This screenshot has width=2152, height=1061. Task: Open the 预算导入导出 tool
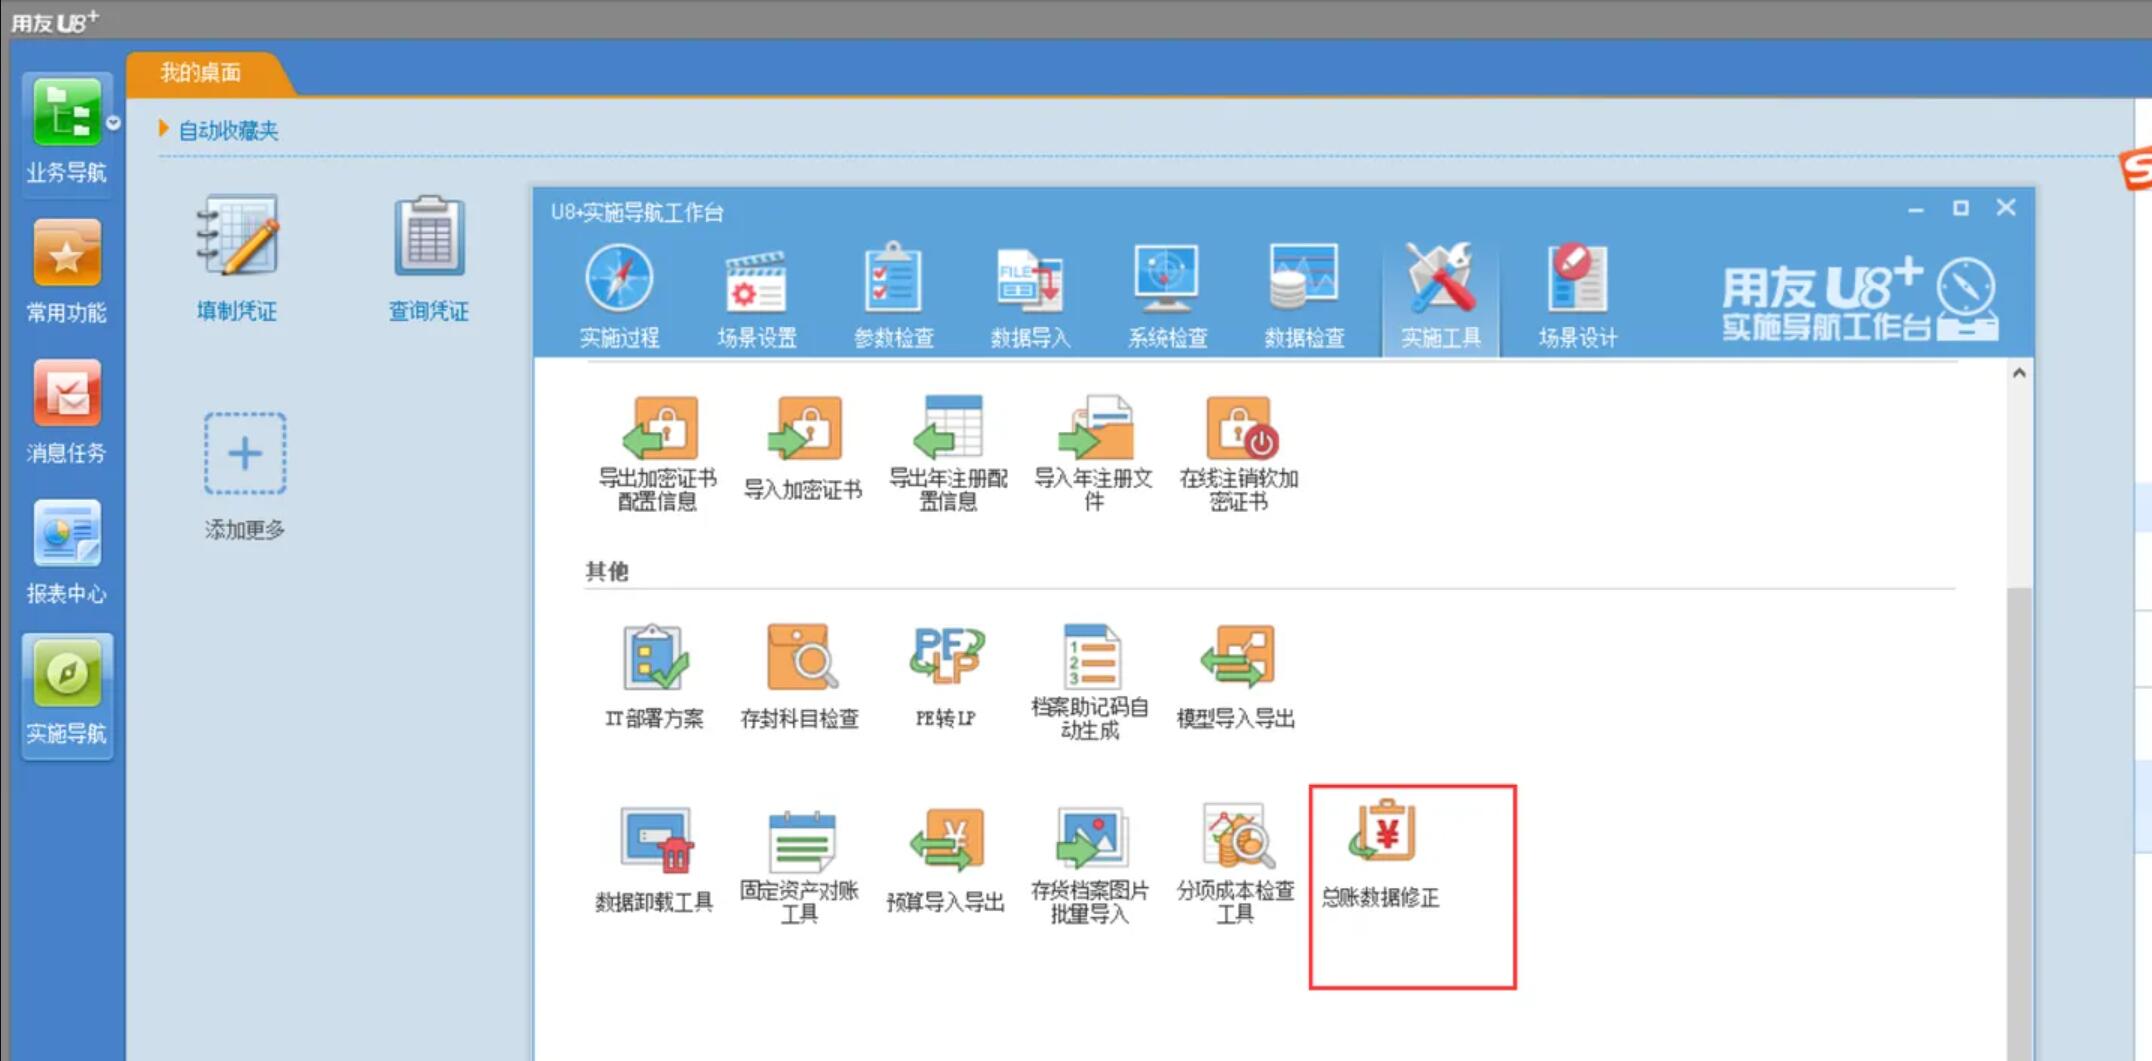[946, 860]
